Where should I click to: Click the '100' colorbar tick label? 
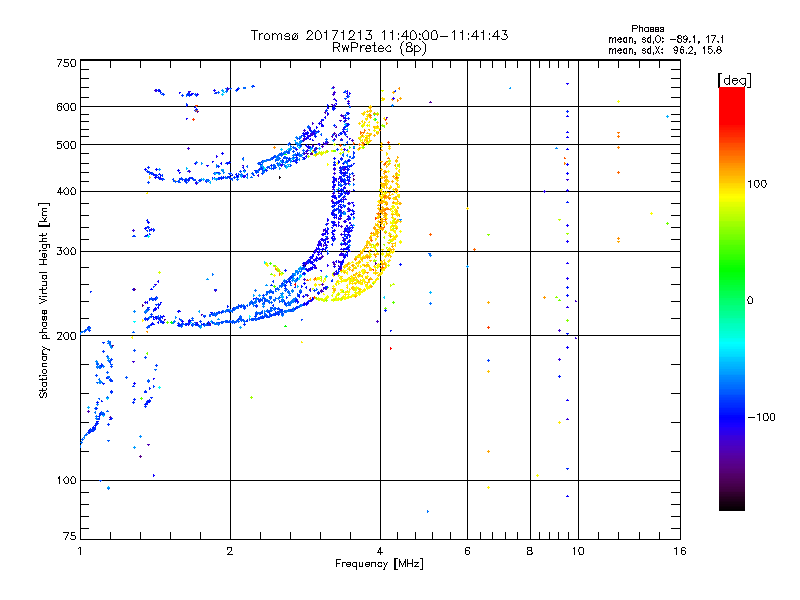[757, 184]
